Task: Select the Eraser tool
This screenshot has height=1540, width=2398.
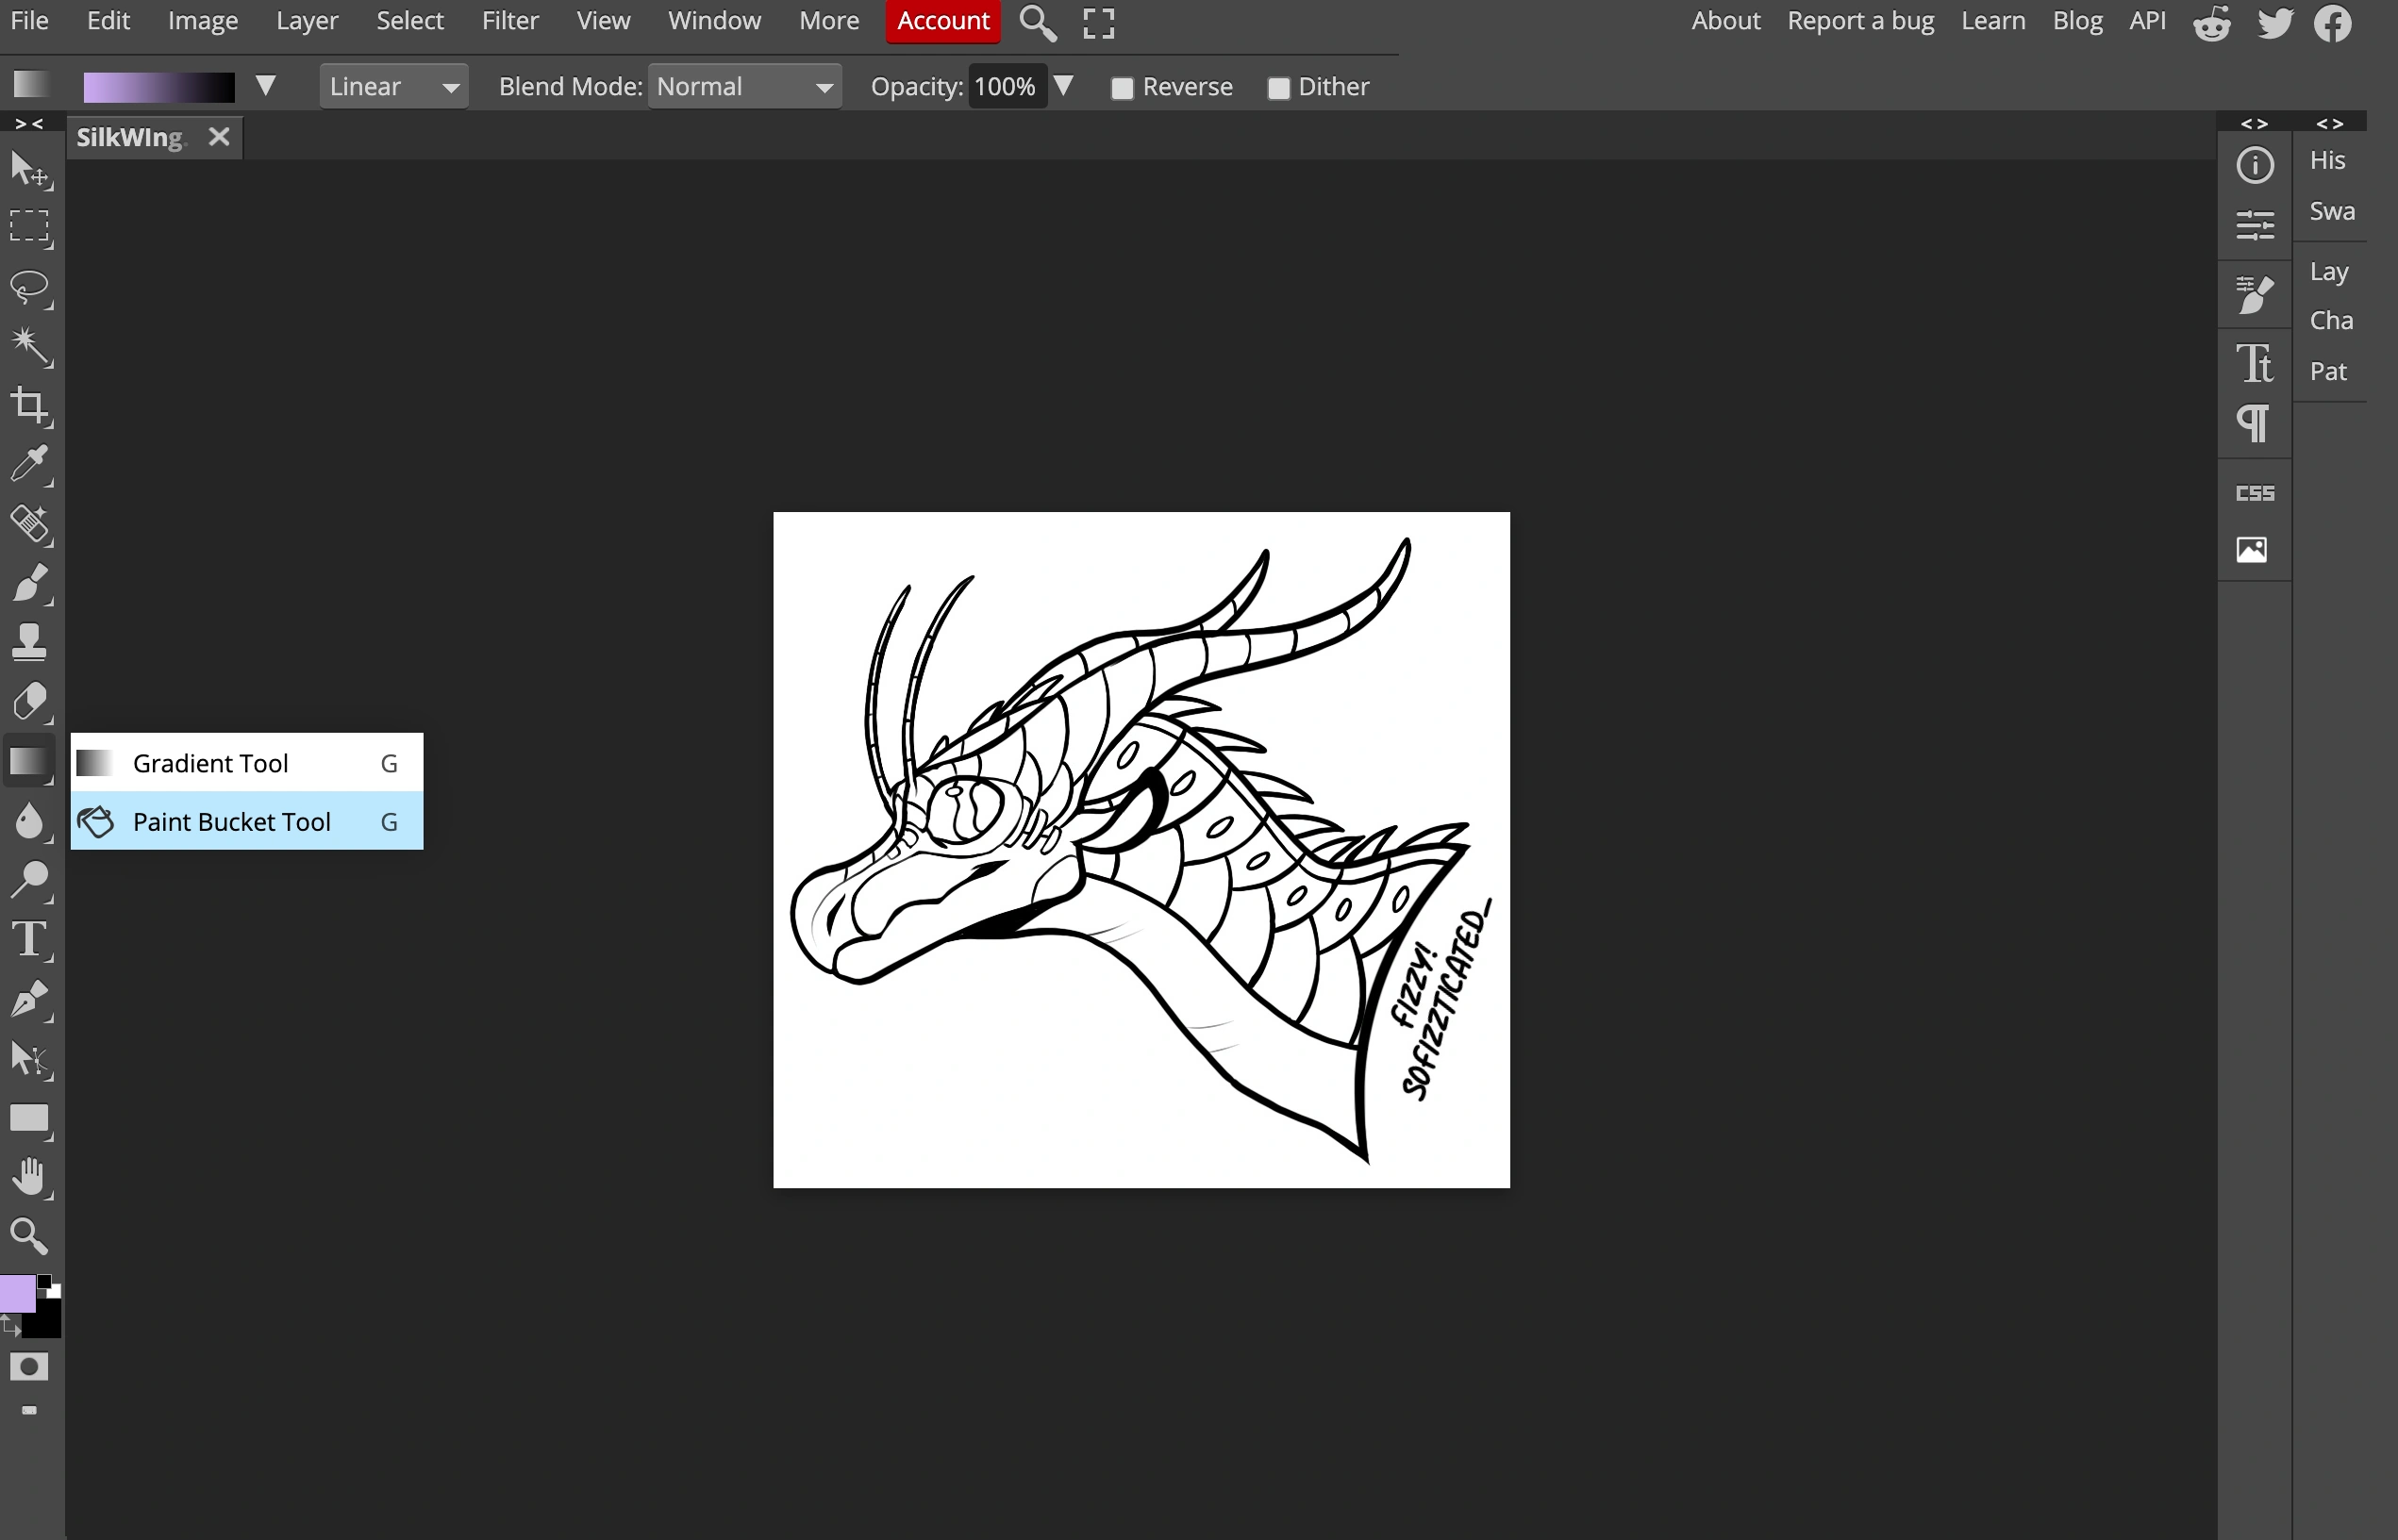Action: (29, 701)
